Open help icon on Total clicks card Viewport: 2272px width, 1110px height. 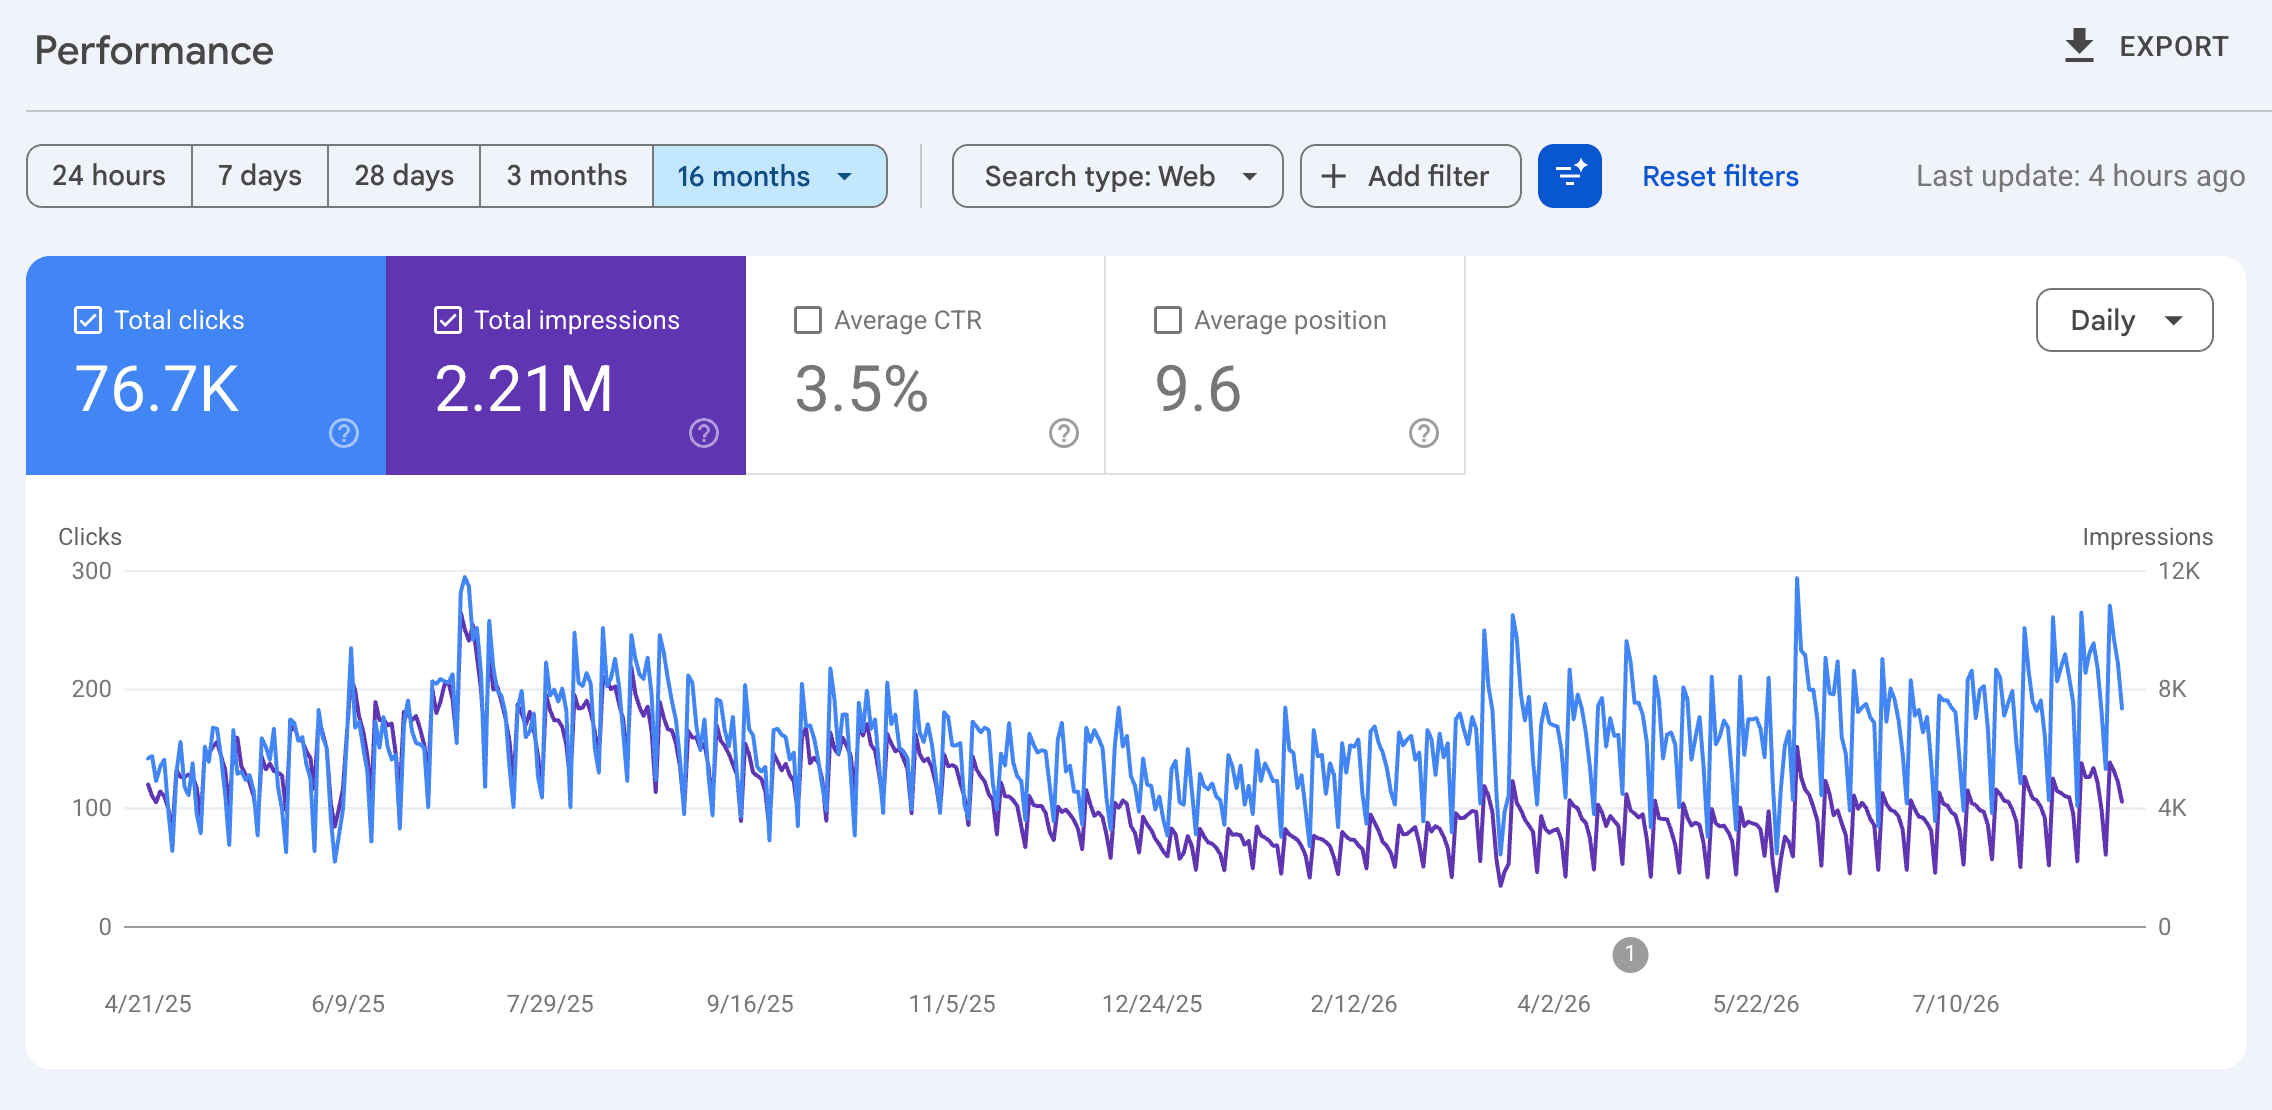[344, 433]
